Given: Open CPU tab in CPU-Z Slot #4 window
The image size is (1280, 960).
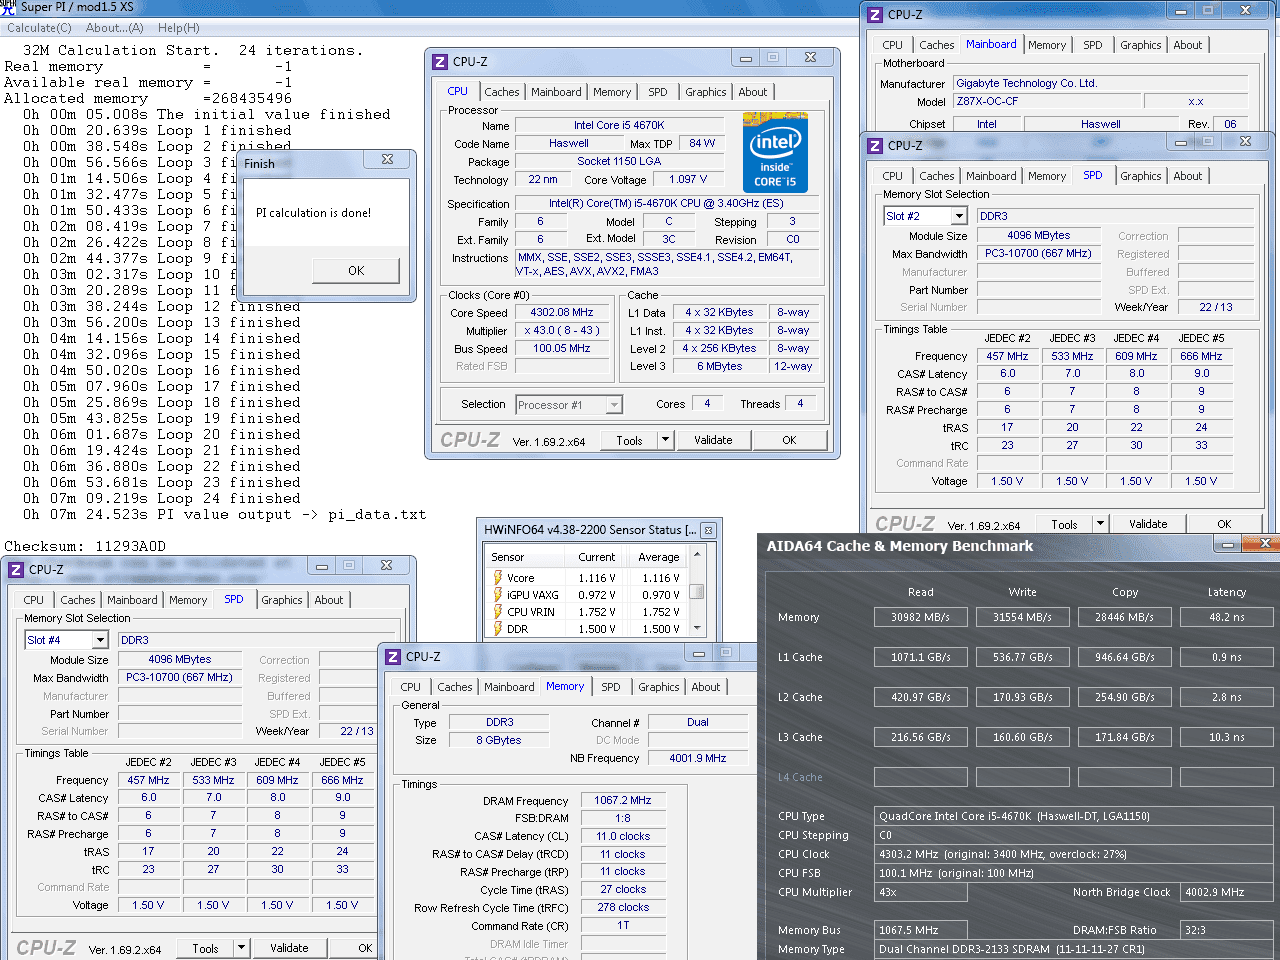Looking at the screenshot, I should [34, 600].
